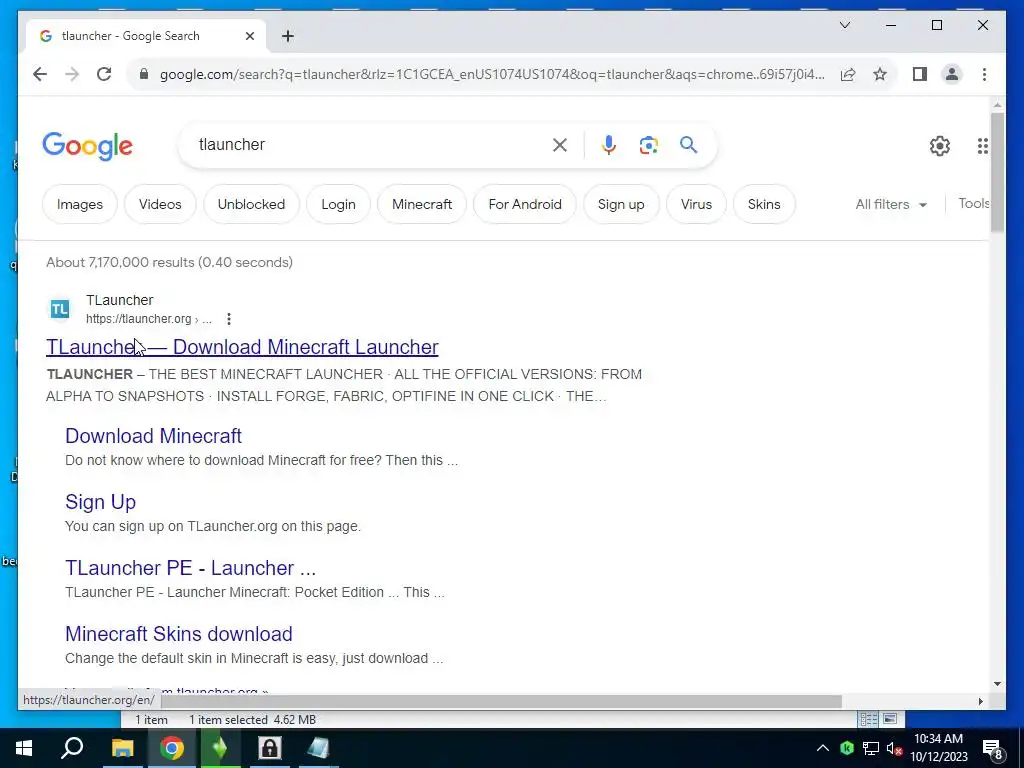The image size is (1024, 768).
Task: Click the tlauncher.org URL breadcrumb
Action: (149, 319)
